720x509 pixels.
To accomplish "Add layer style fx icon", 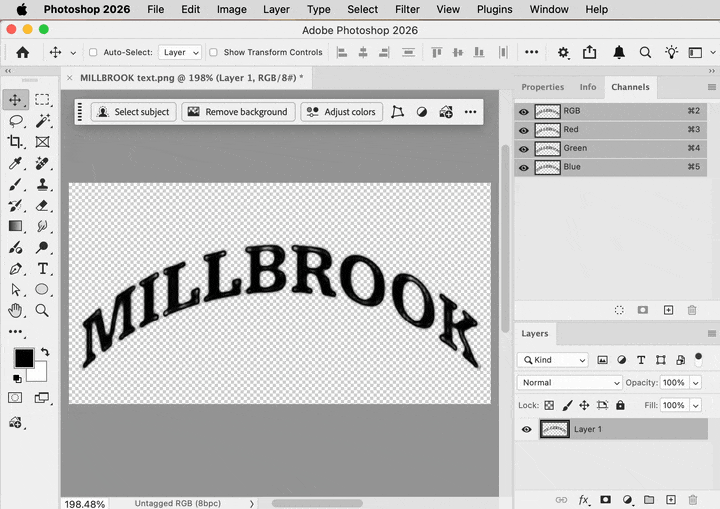I will point(584,500).
